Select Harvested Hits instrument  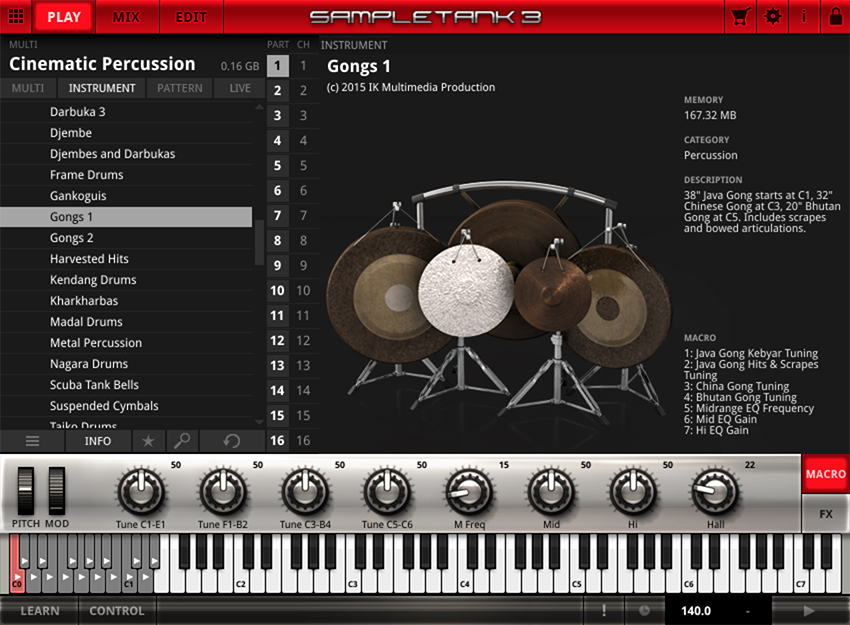(126, 259)
